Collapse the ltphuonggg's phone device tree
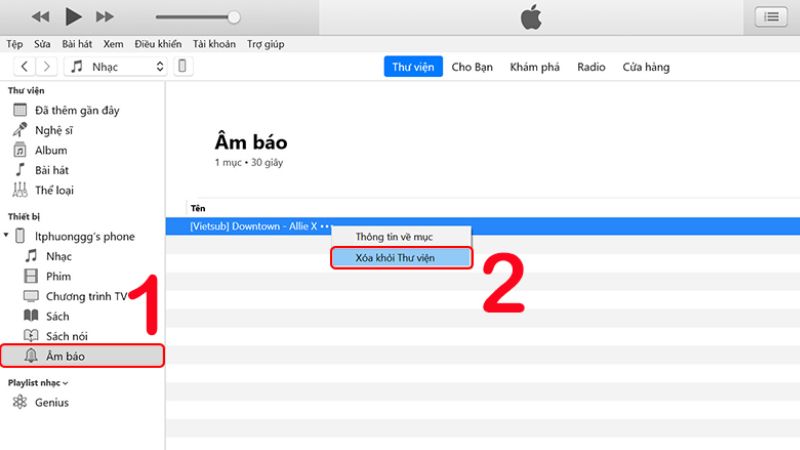800x450 pixels. [6, 235]
